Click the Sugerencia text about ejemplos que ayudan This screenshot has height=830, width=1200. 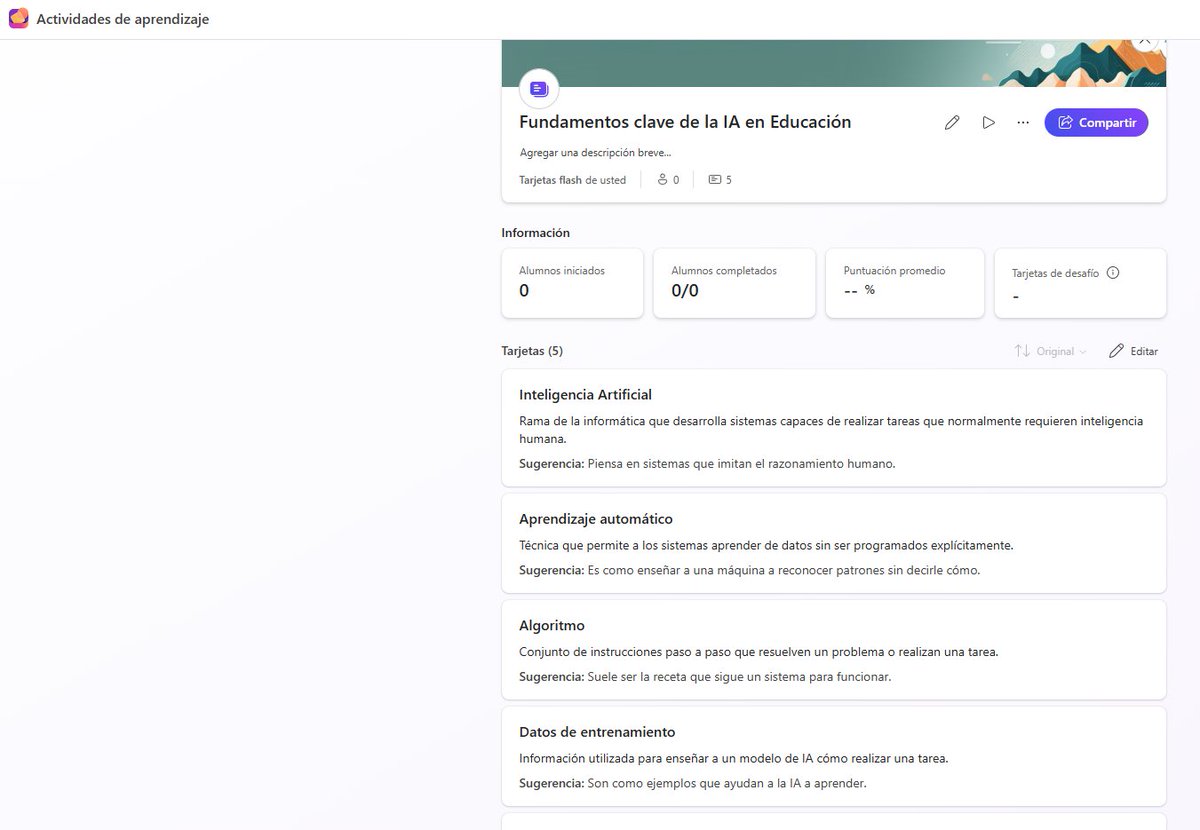(693, 783)
